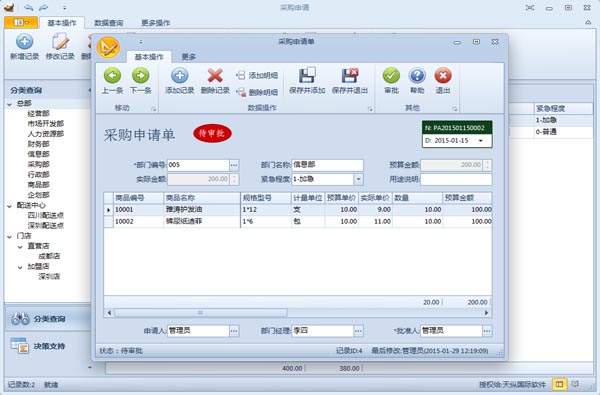Open quick access dropdown in dialog title

point(140,42)
